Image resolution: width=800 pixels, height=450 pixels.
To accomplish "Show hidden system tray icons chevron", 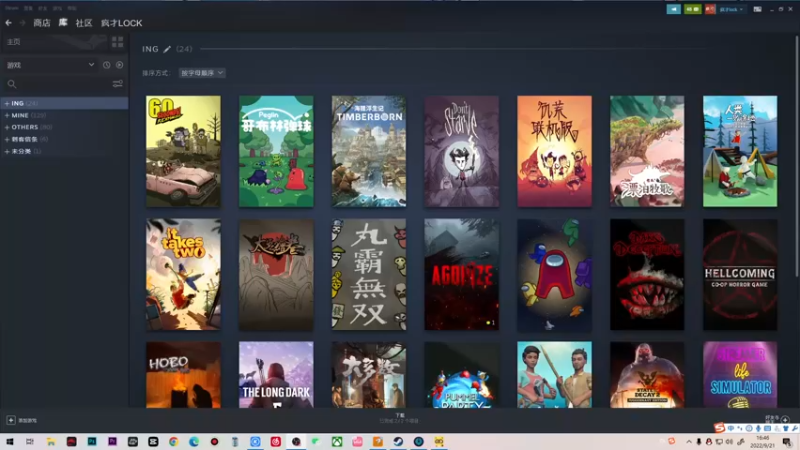I will pos(689,441).
